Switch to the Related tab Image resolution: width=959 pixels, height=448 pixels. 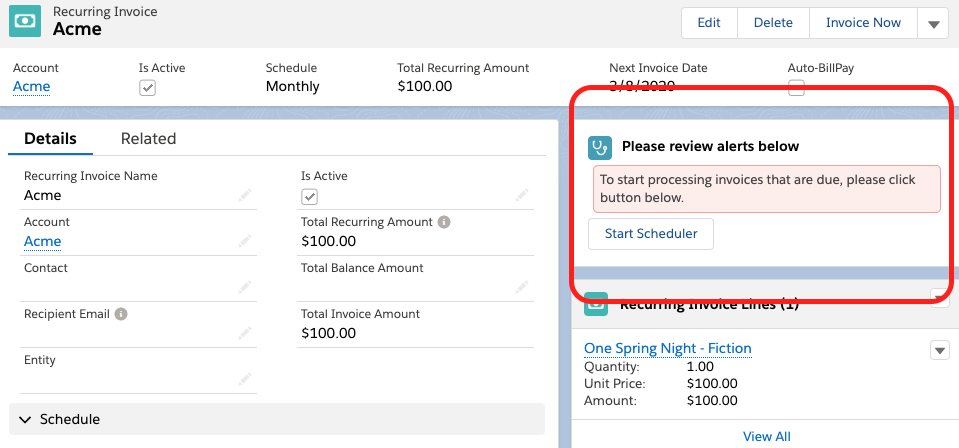[x=148, y=139]
